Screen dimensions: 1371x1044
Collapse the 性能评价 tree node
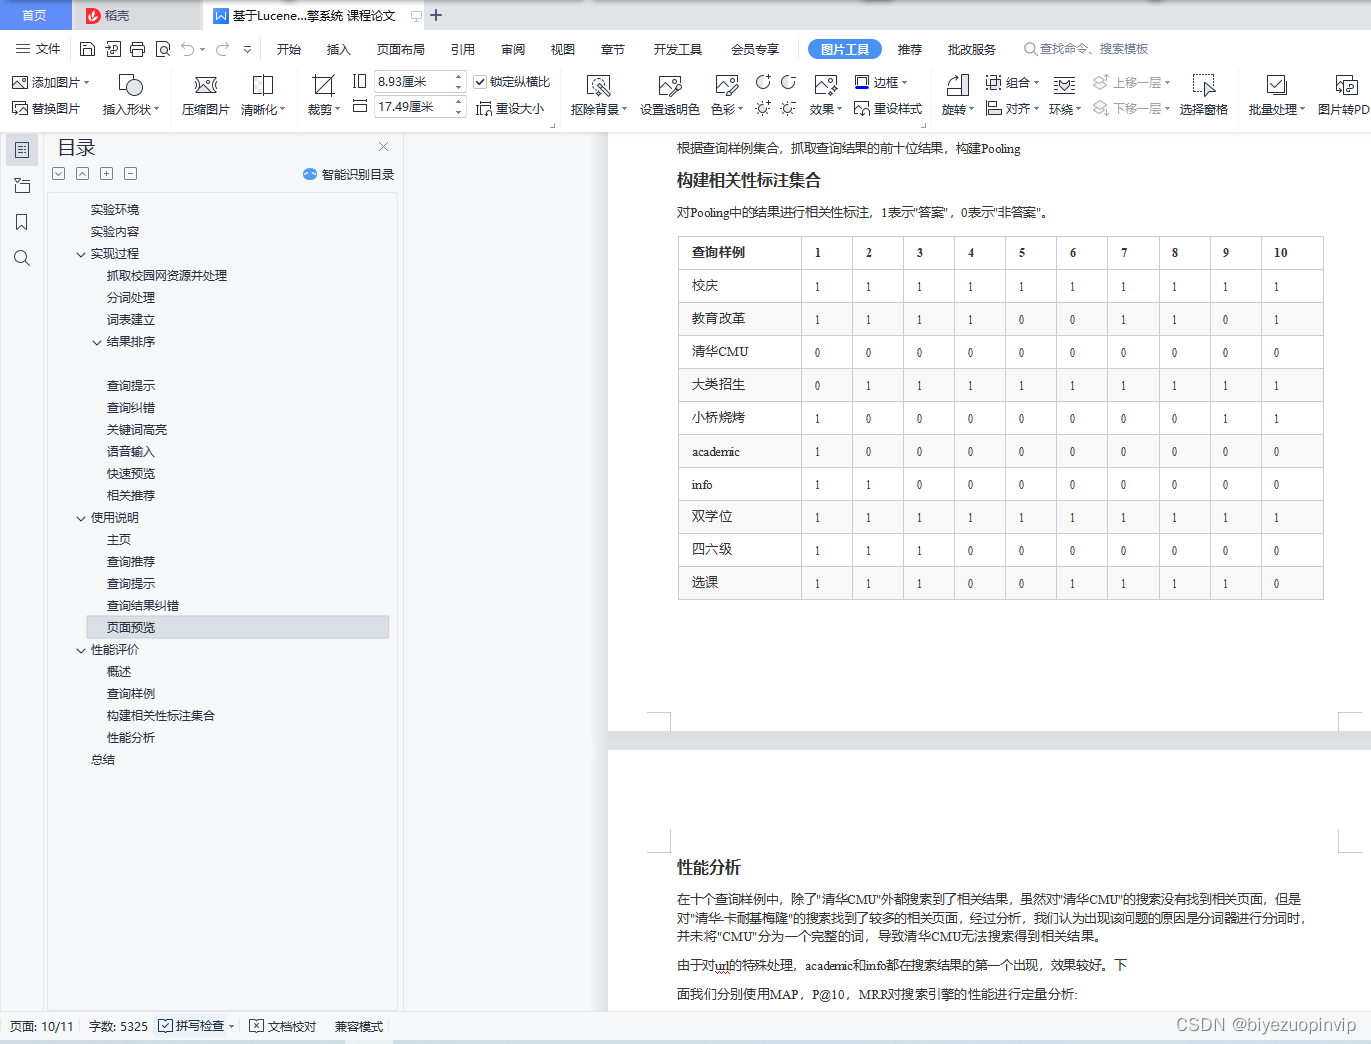click(x=81, y=650)
